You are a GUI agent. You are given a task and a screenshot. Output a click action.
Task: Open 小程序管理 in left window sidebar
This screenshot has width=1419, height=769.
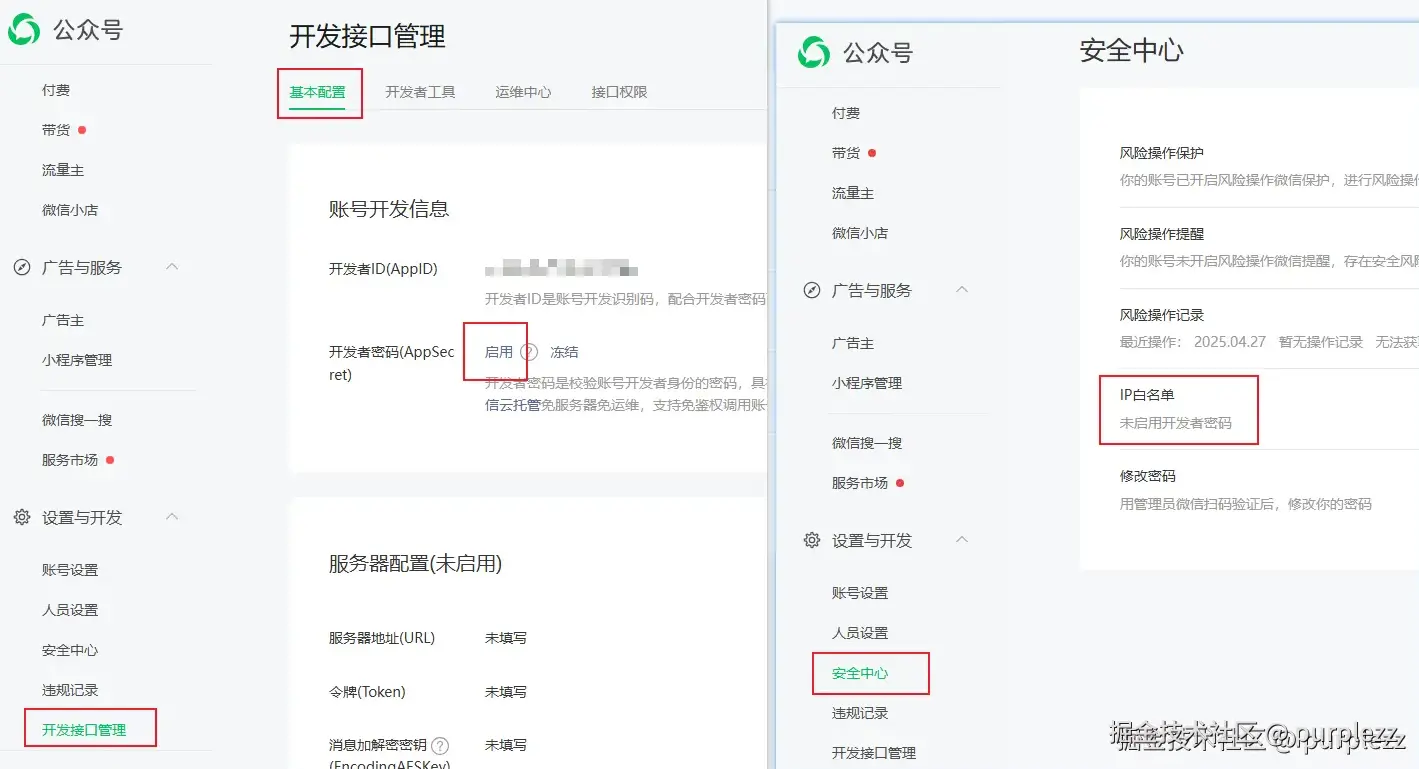tap(77, 360)
